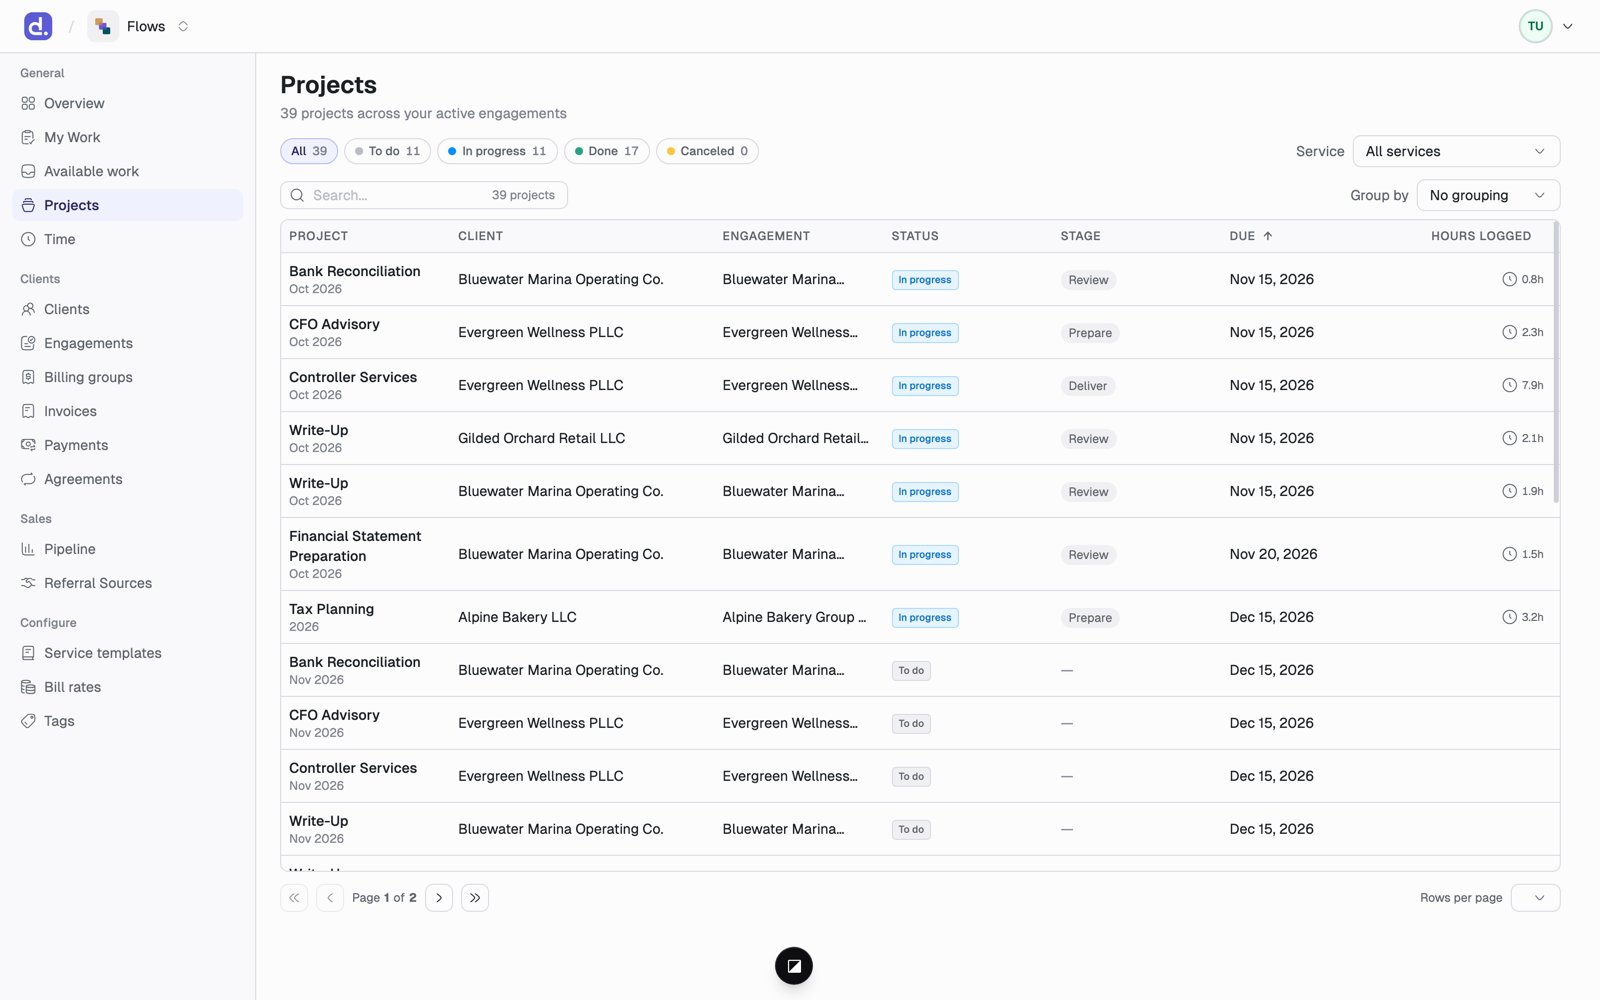1600x1000 pixels.
Task: Open the sales Pipeline
Action: 128,549
